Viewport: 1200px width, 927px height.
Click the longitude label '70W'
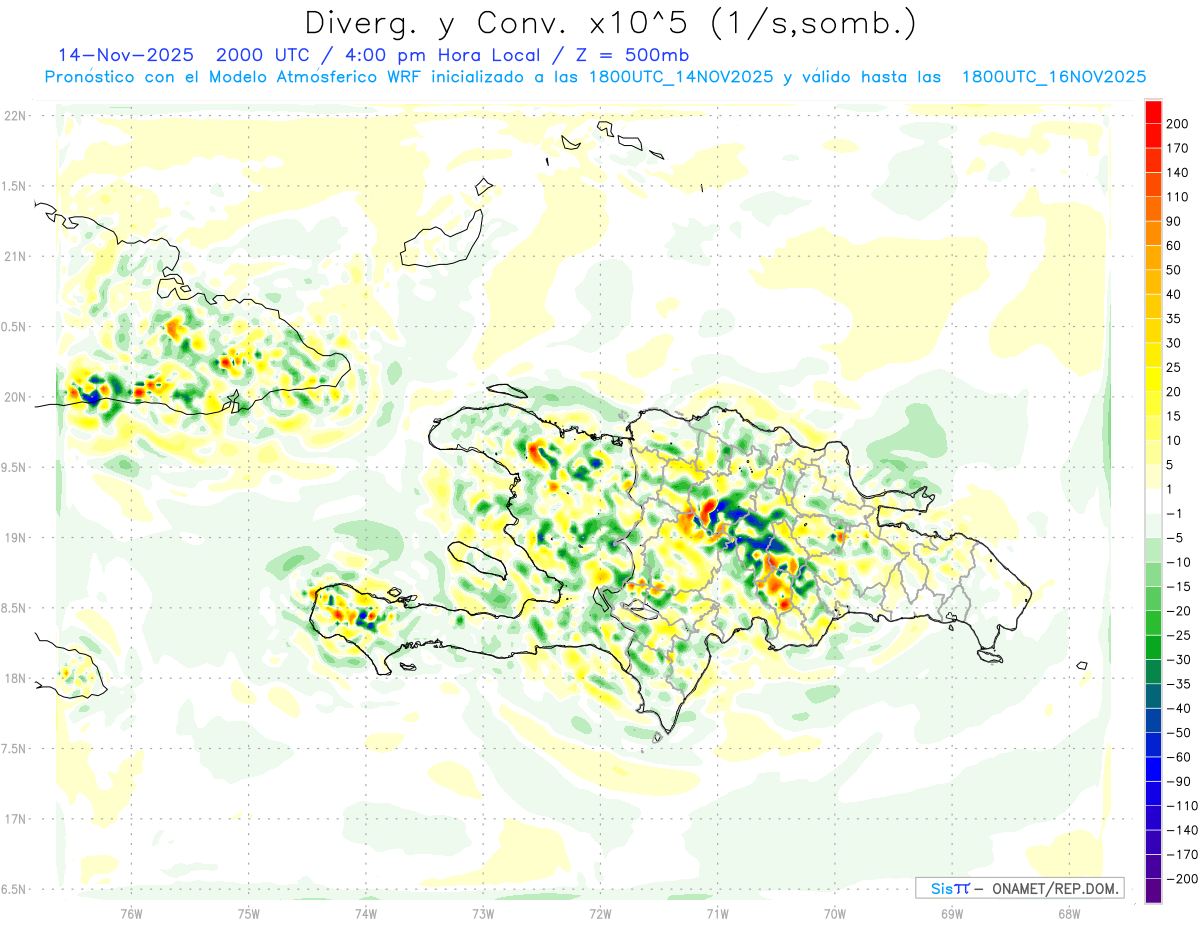(x=835, y=912)
